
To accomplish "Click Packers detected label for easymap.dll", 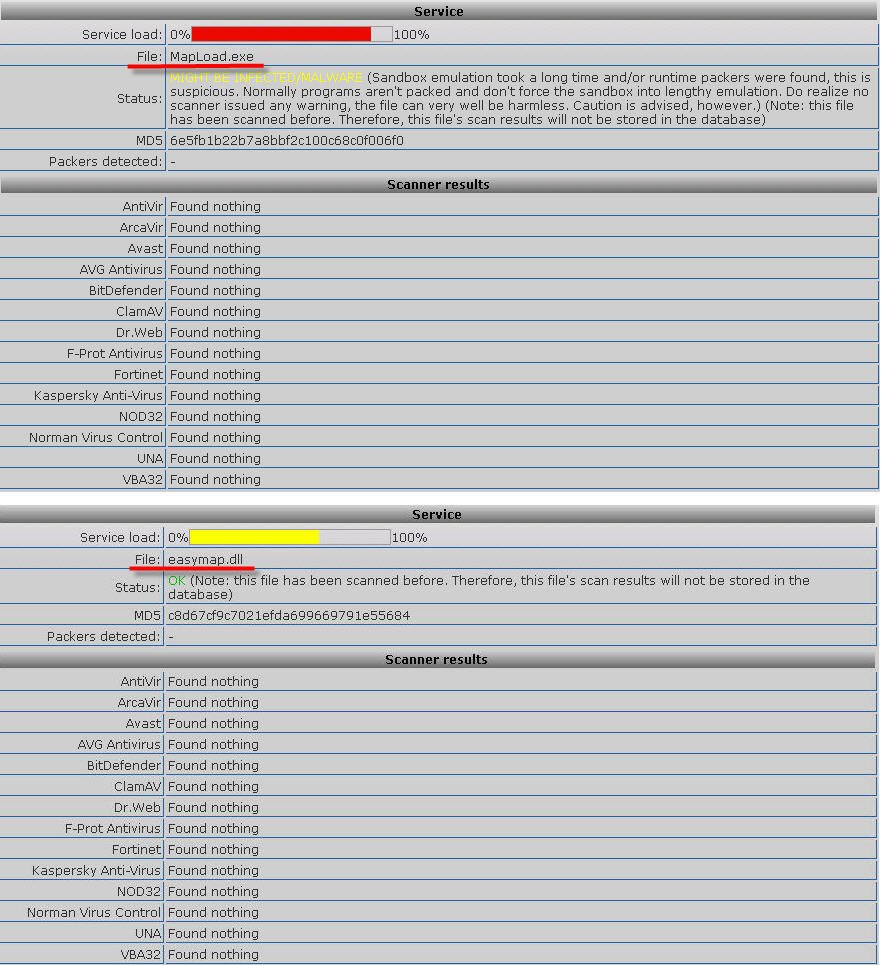I will point(104,636).
